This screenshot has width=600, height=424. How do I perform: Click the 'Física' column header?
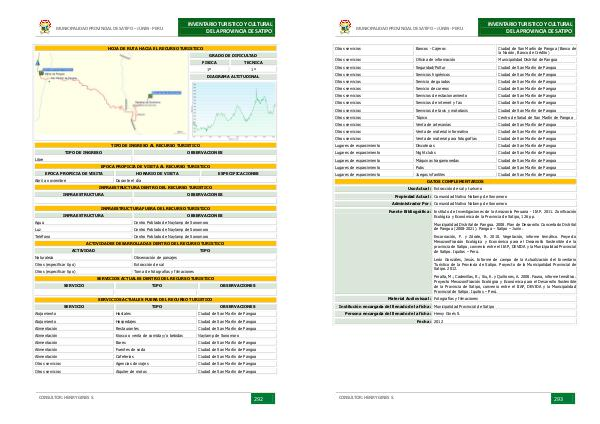click(209, 62)
